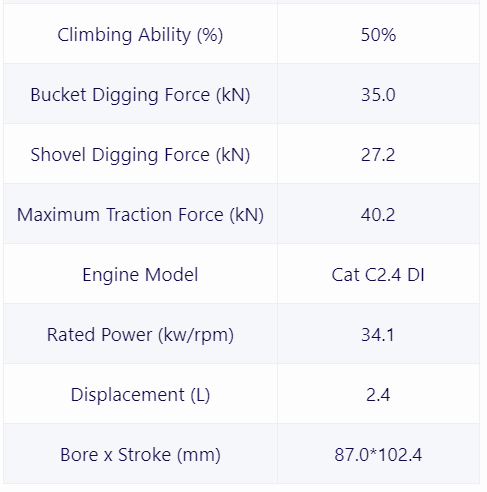
Task: Select the Maximum Traction Force (kN) label
Action: [x=140, y=215]
